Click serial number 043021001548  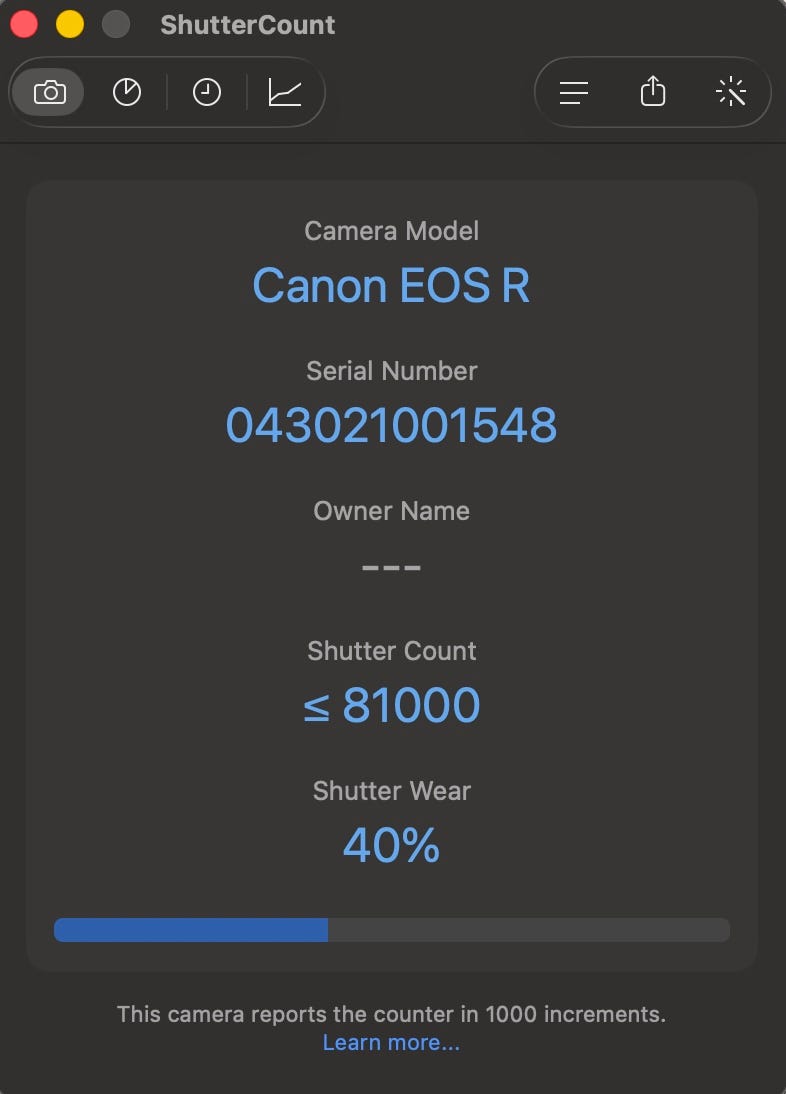tap(391, 426)
